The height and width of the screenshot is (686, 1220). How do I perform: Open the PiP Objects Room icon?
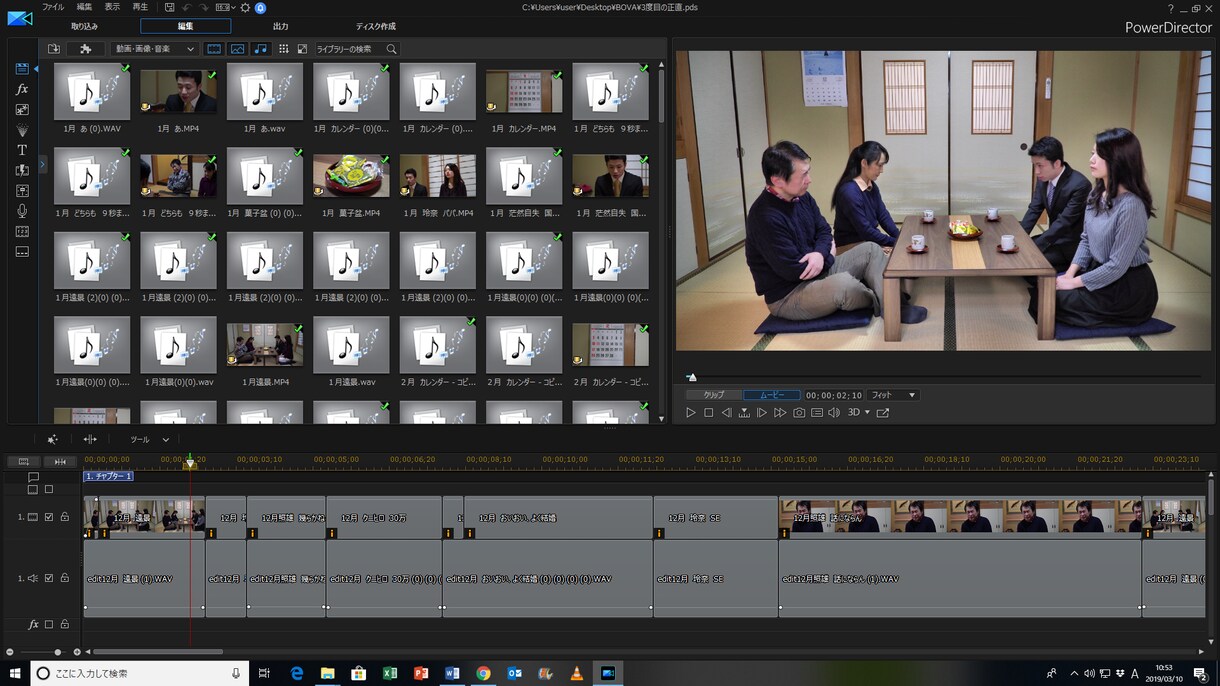pyautogui.click(x=22, y=110)
